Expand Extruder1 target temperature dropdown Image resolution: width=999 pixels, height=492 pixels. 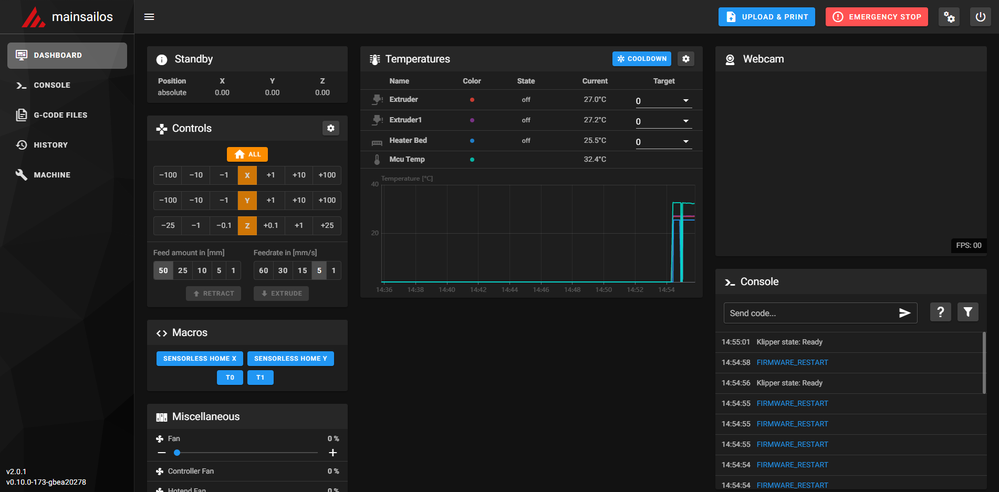(685, 121)
